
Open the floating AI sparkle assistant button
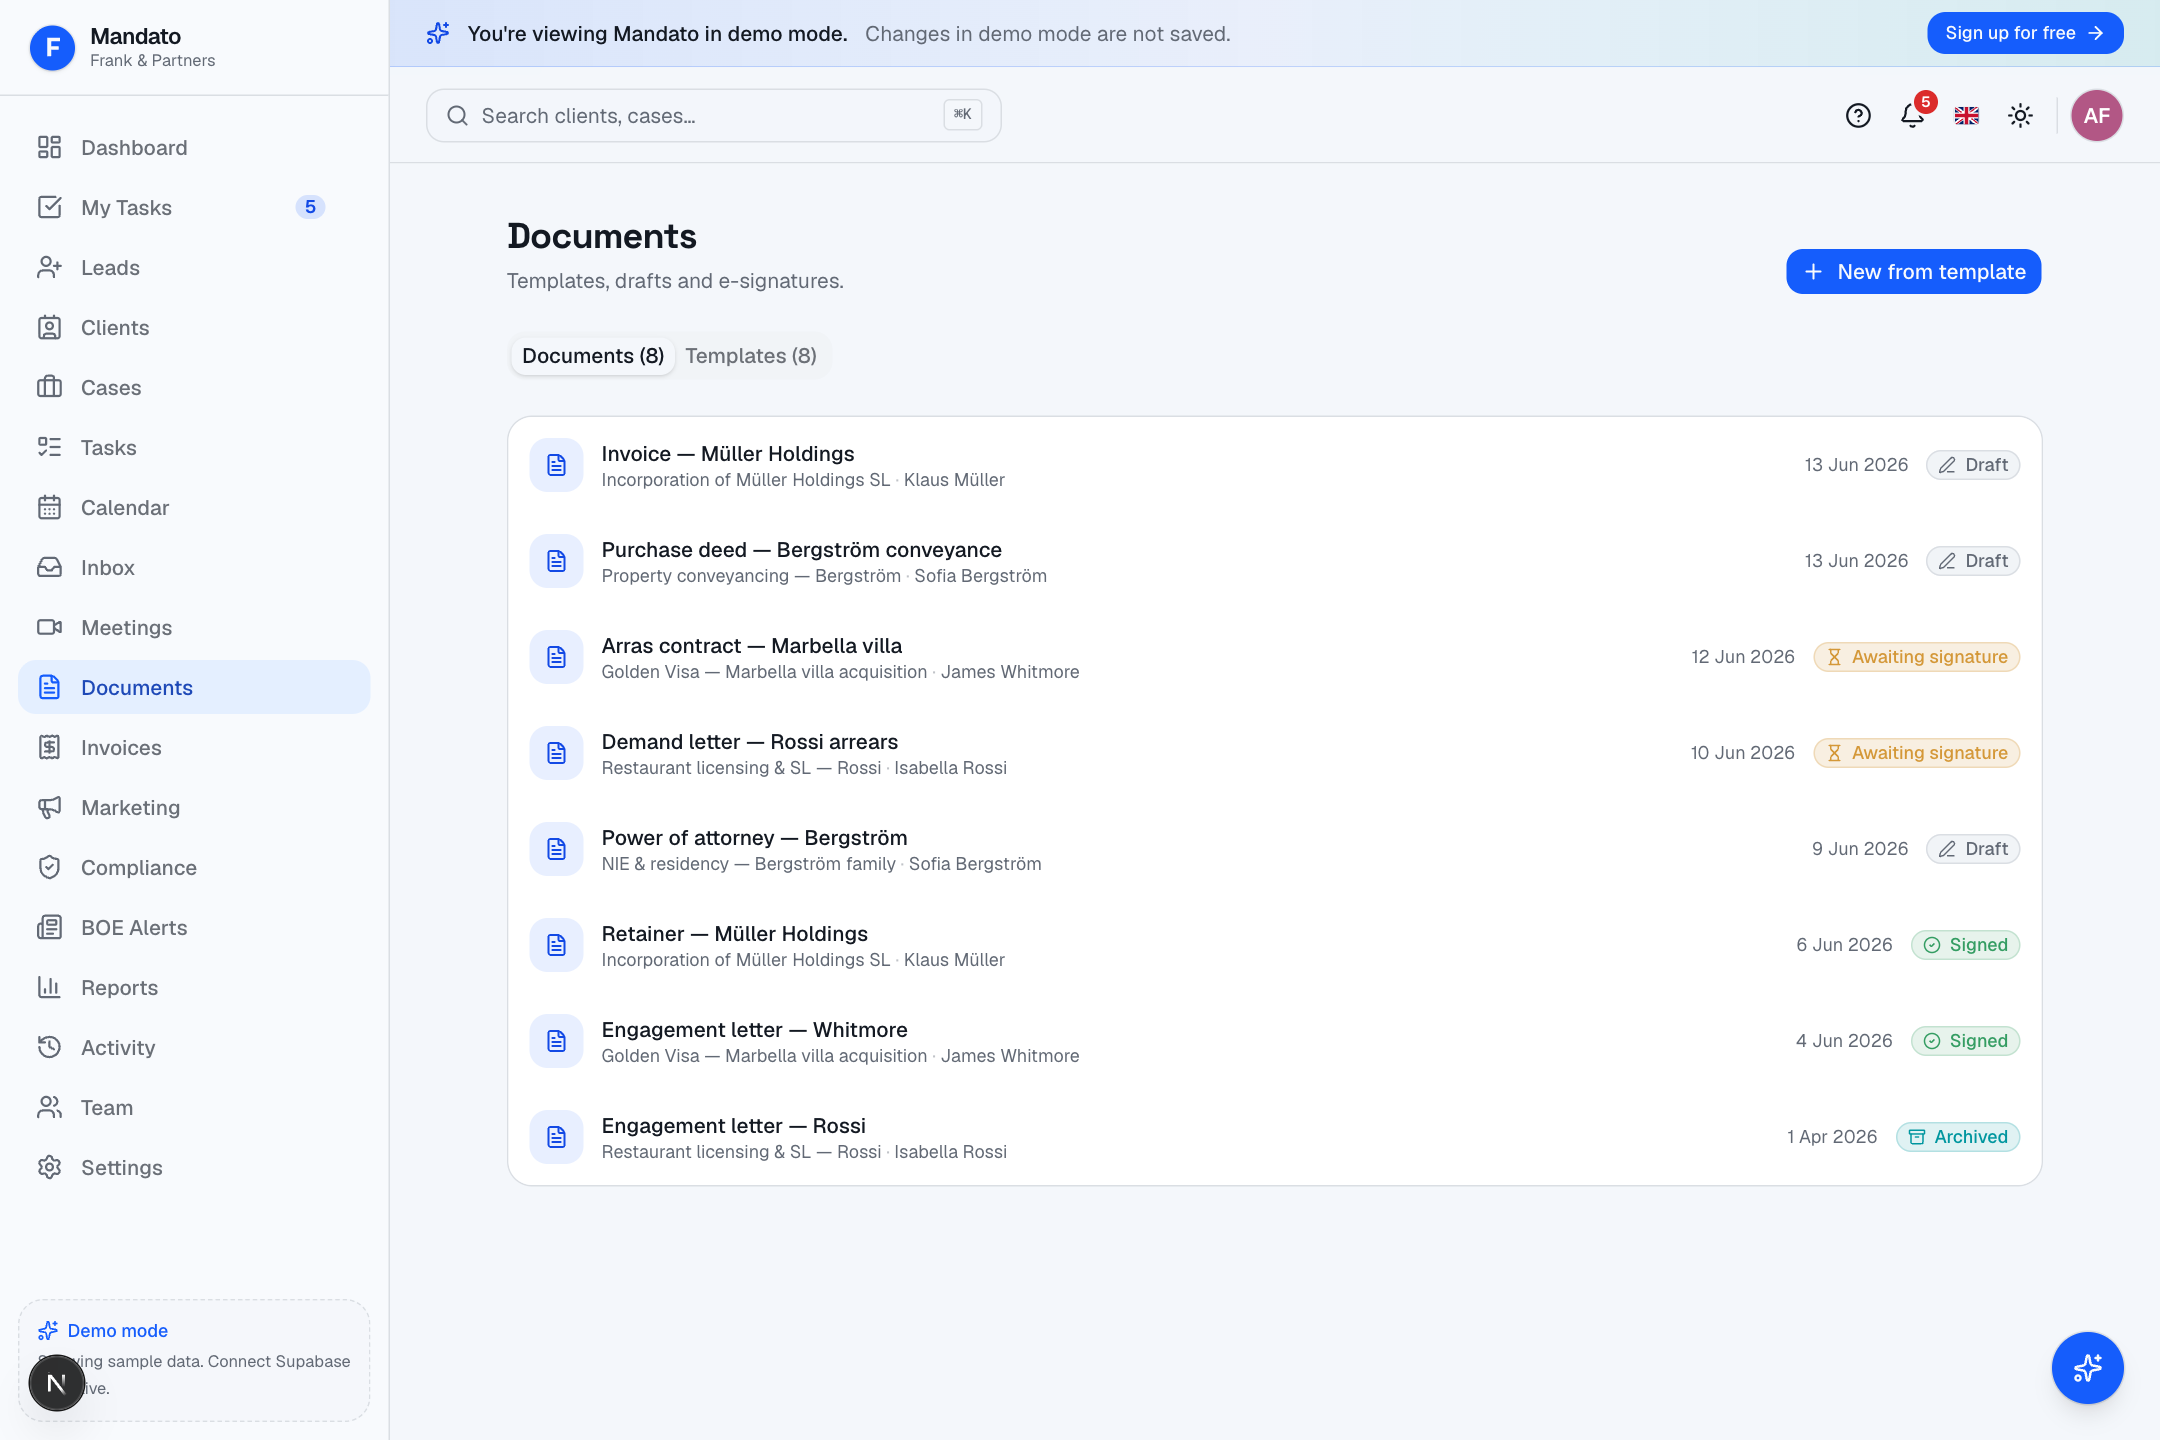point(2088,1368)
